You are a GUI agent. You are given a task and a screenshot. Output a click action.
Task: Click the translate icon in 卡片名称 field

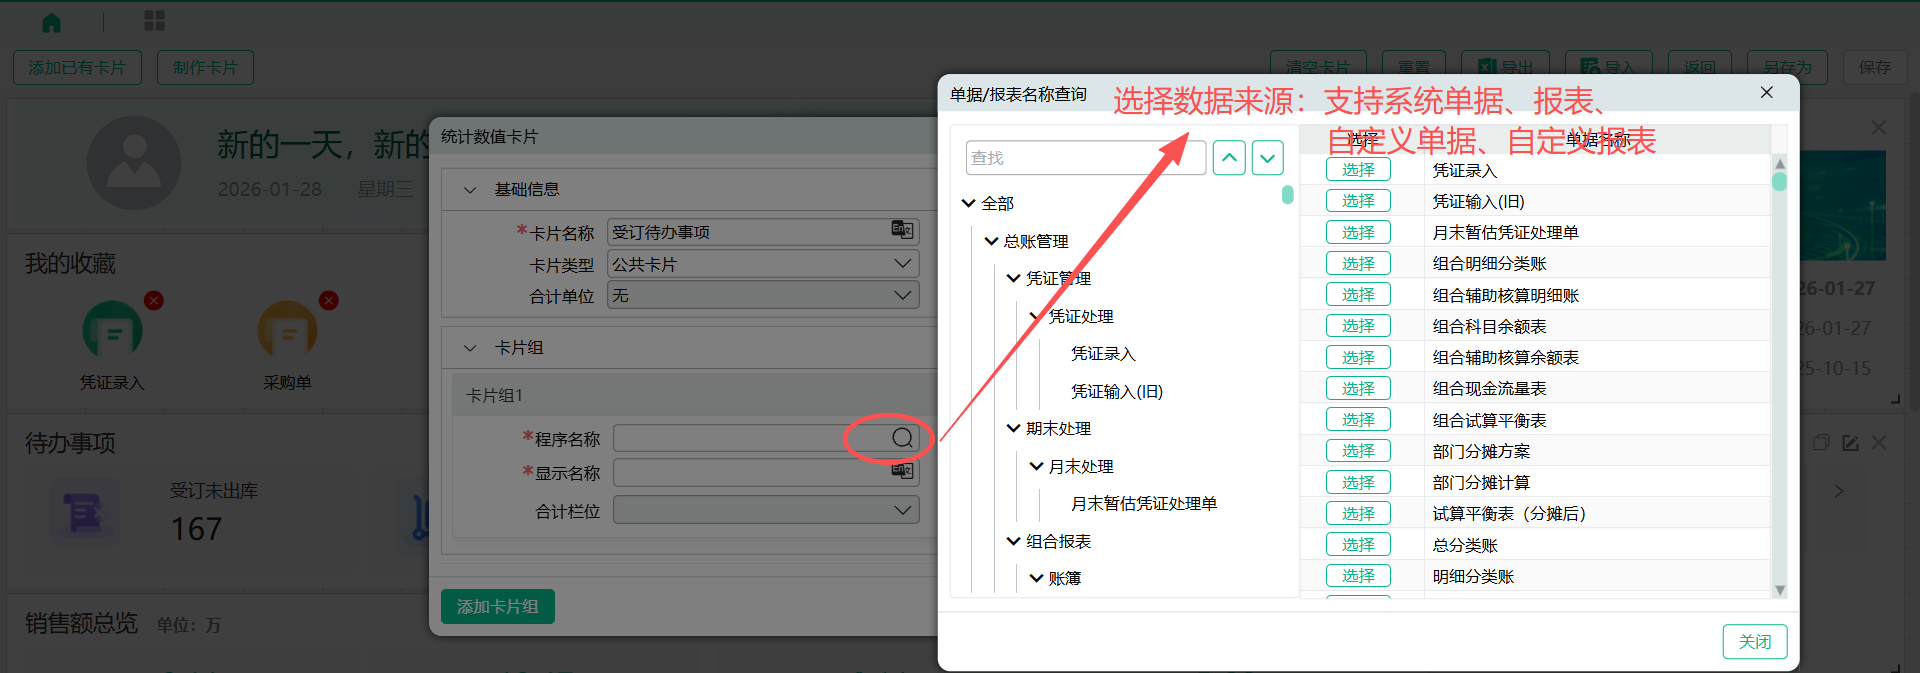point(902,231)
